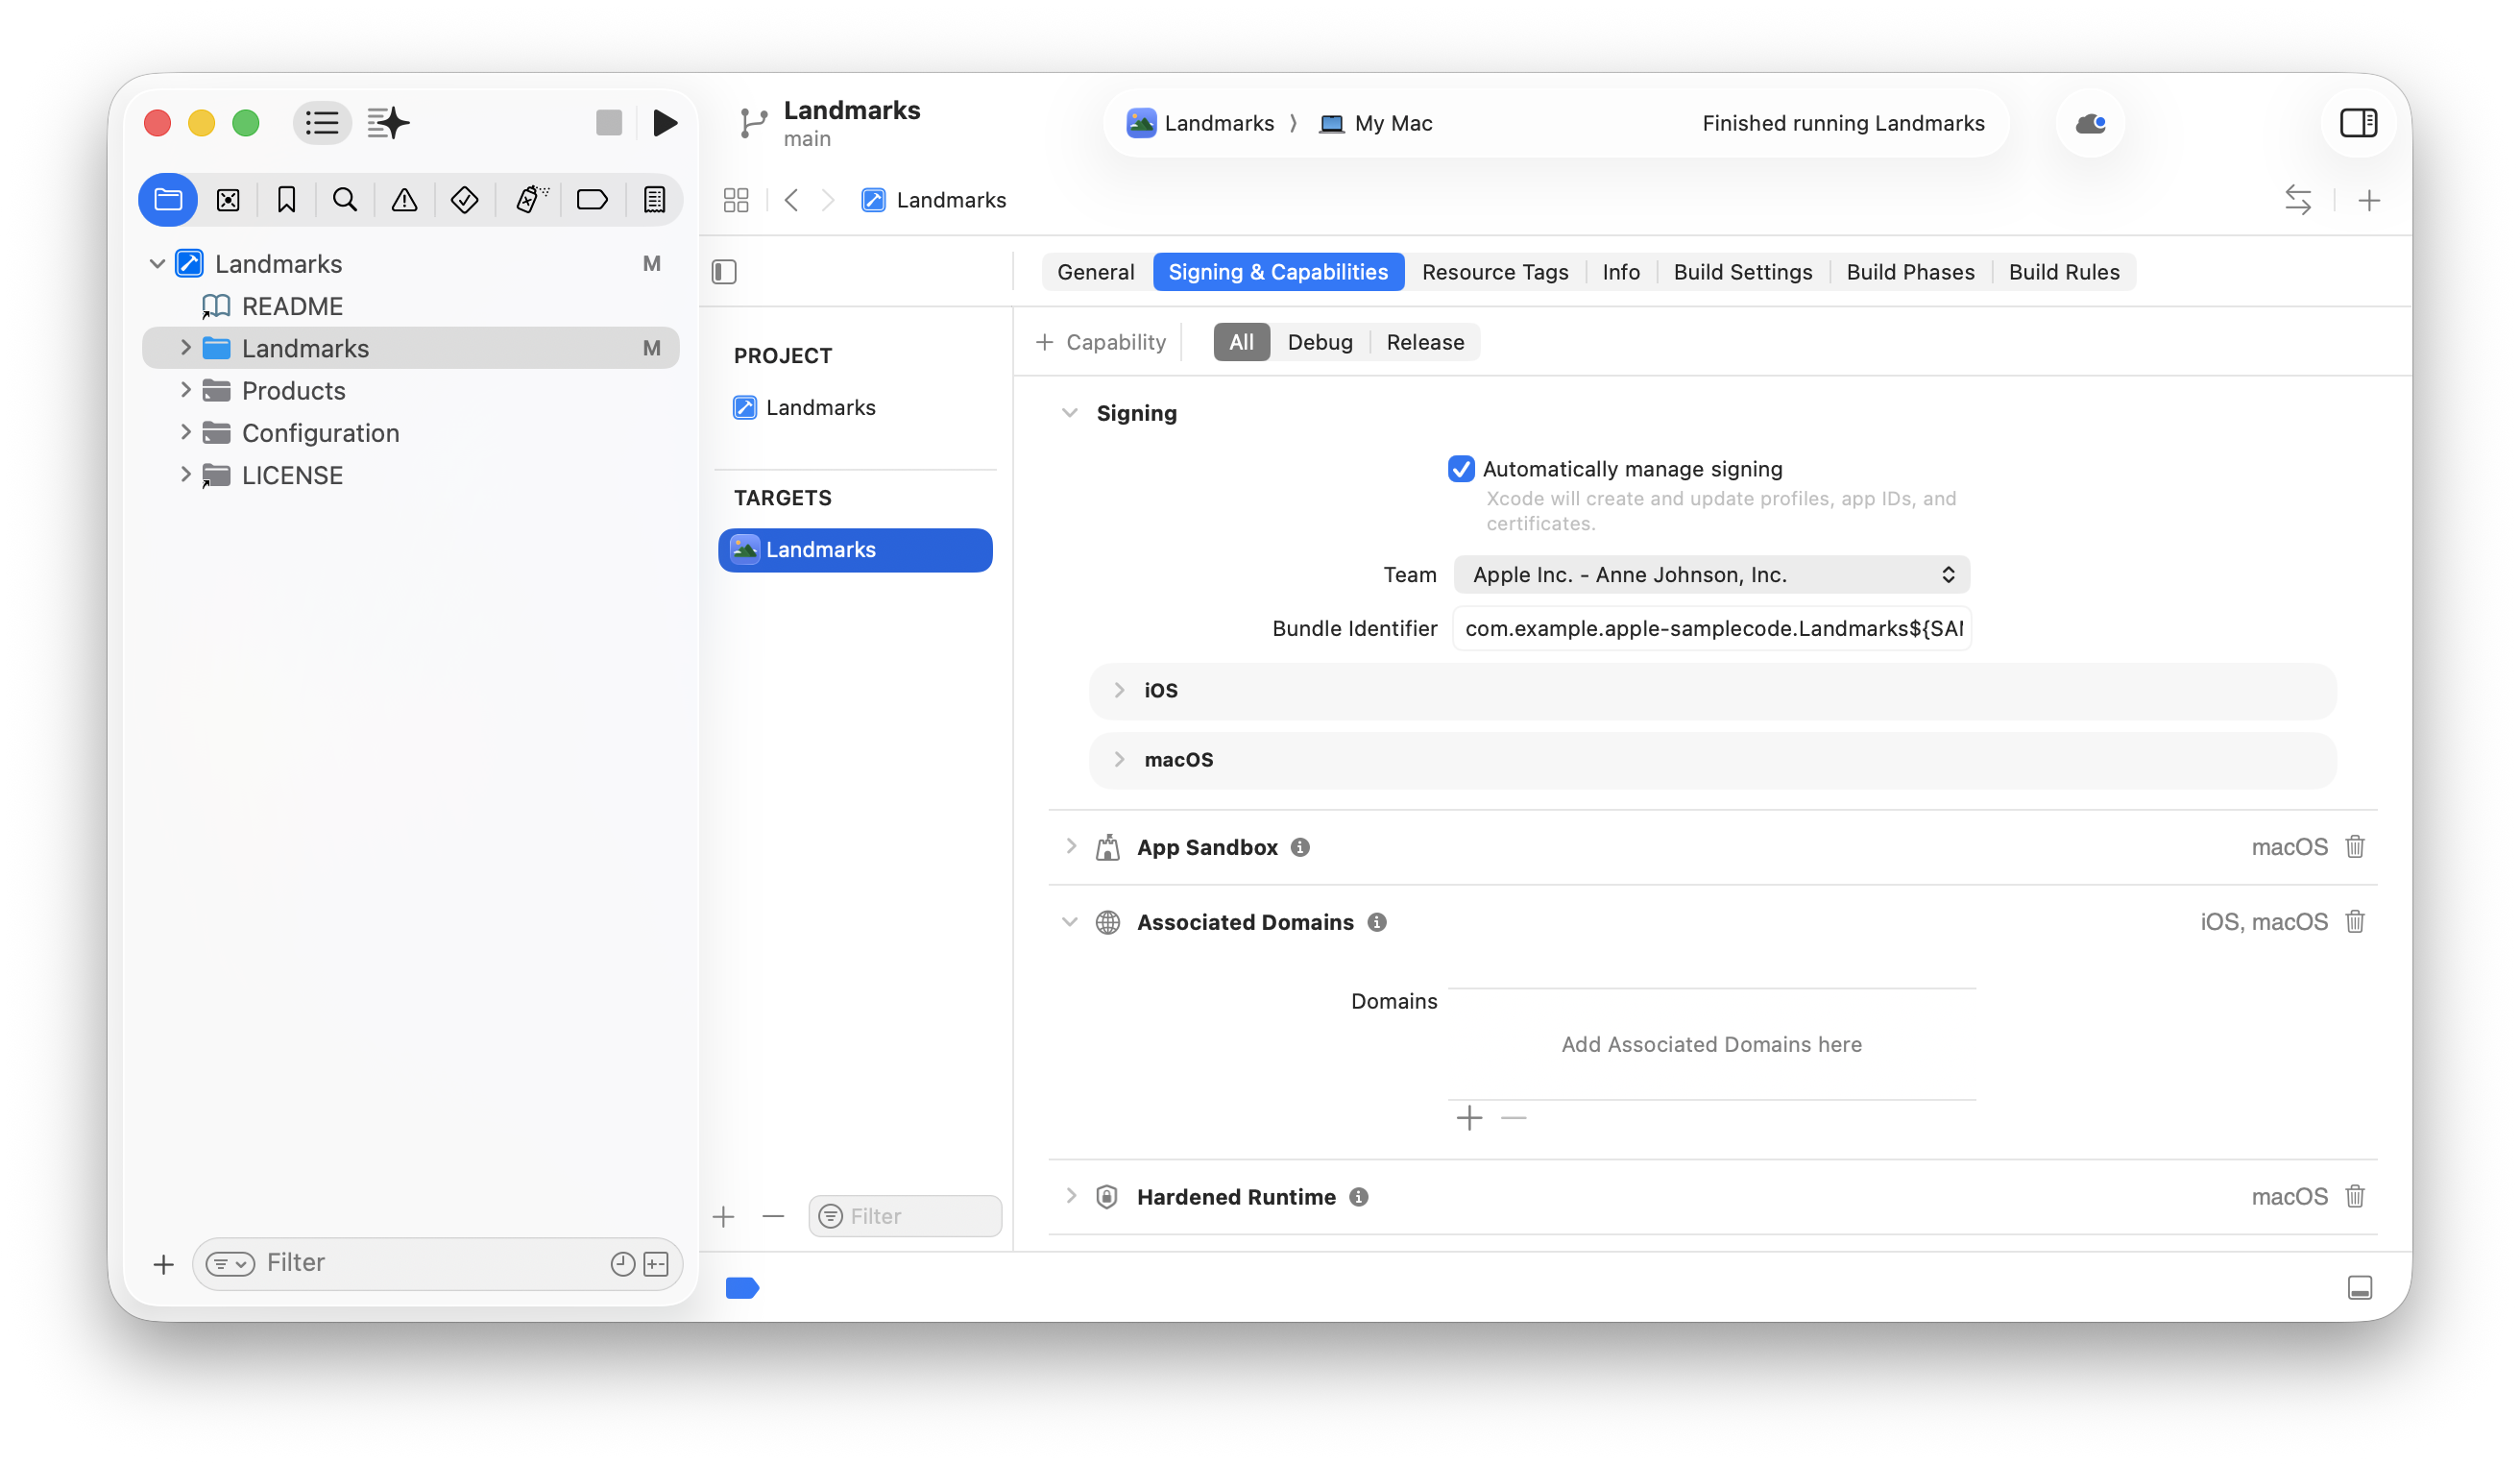The height and width of the screenshot is (1464, 2520).
Task: Add a new editor with plus icon
Action: point(2368,200)
